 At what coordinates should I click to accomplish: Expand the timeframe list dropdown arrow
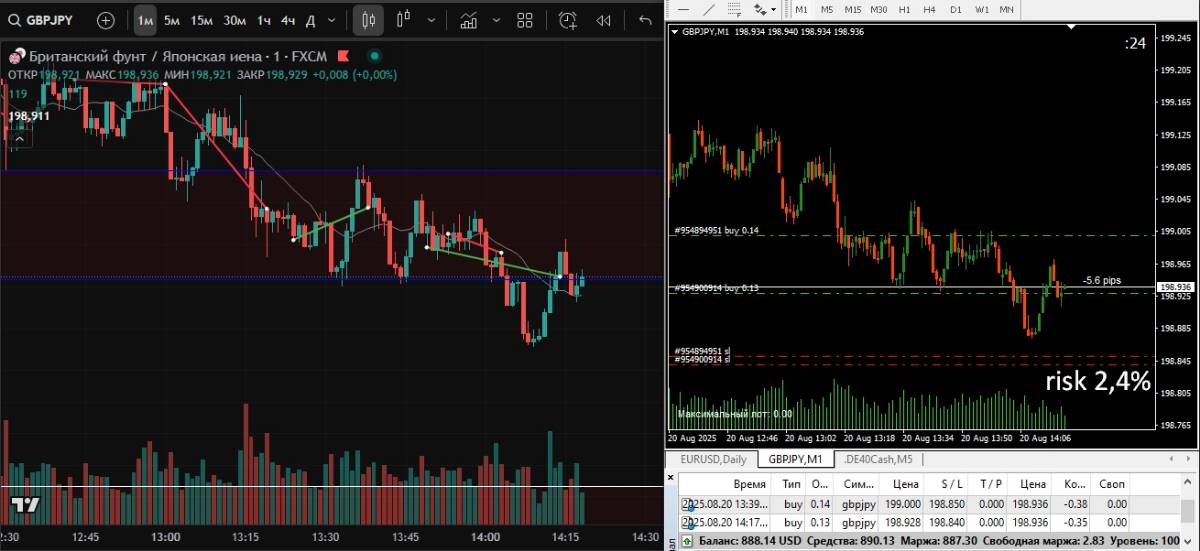click(331, 20)
